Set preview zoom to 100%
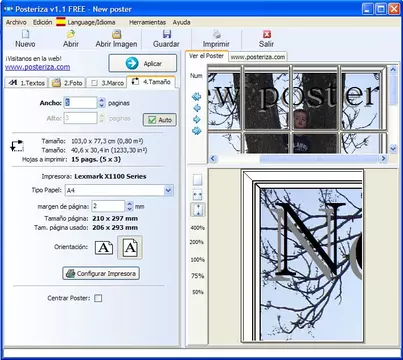The image size is (403, 360). [x=197, y=260]
